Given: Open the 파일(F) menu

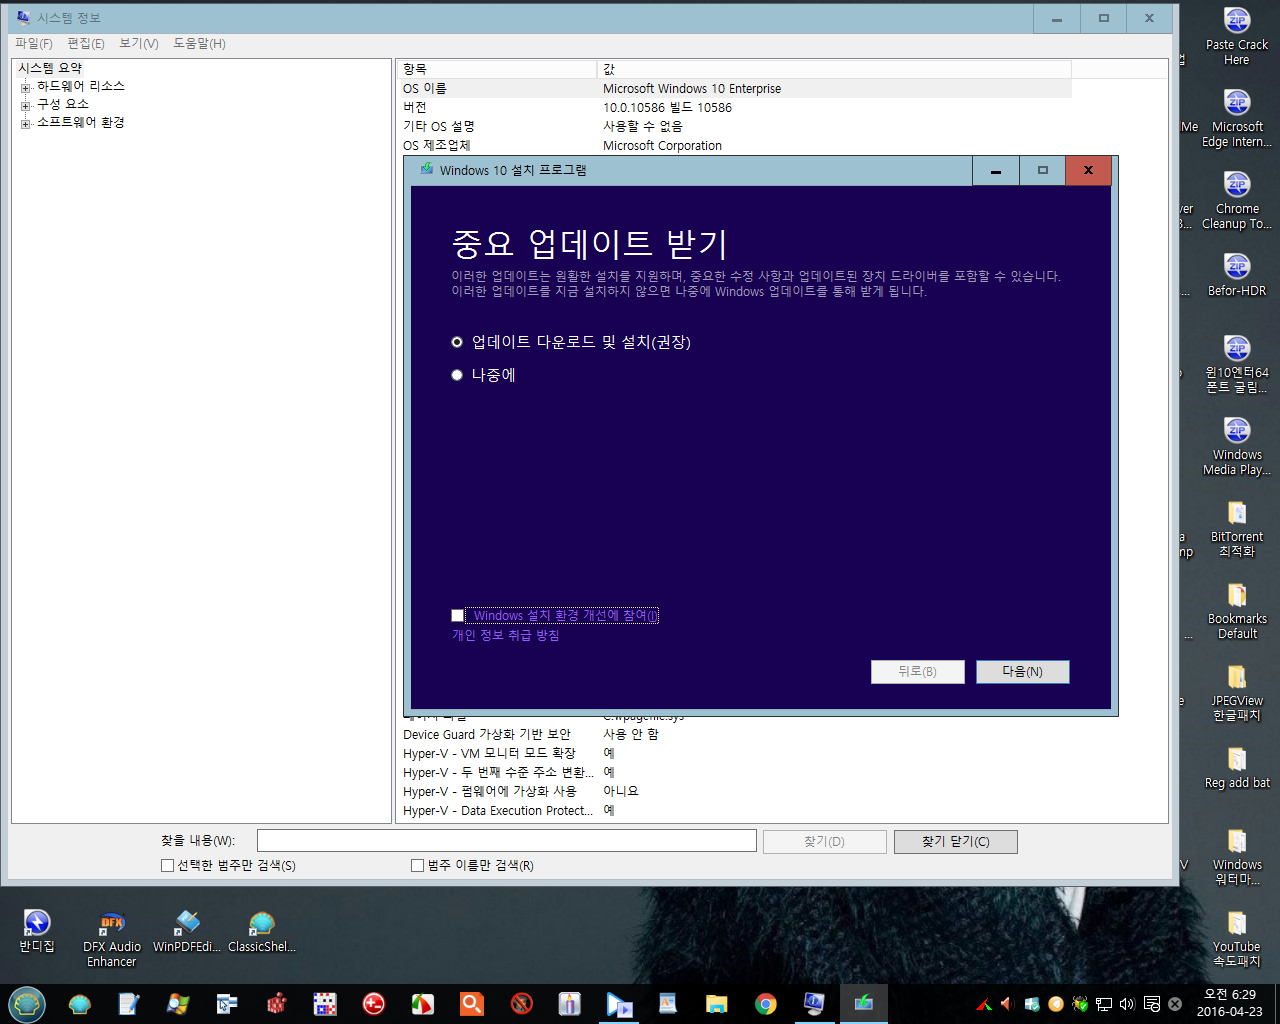Looking at the screenshot, I should (33, 44).
